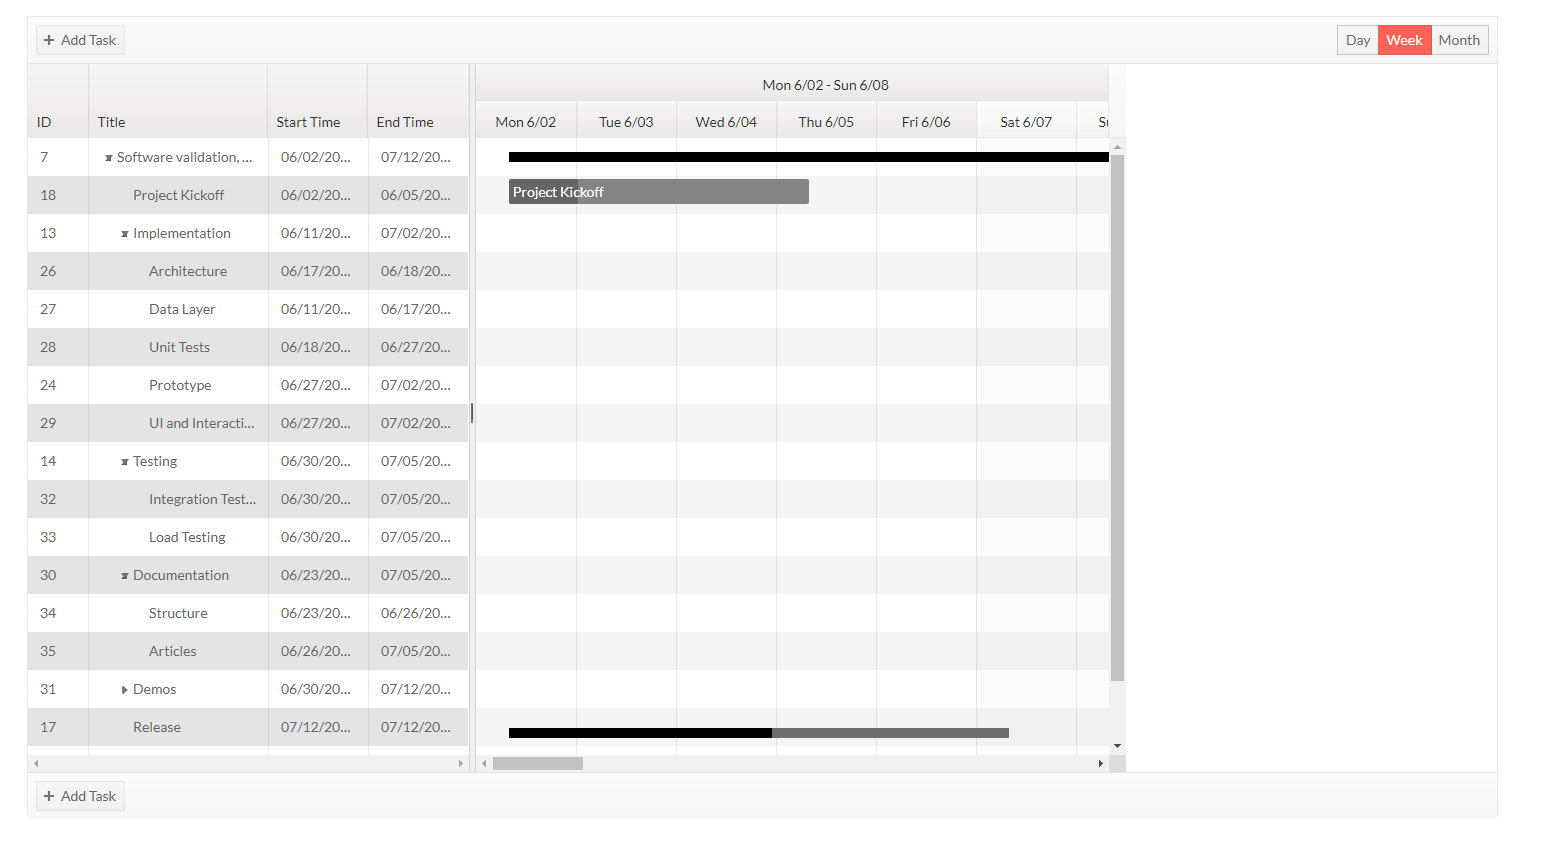Select the Unit Tests task row
This screenshot has width=1544, height=847.
coord(179,347)
